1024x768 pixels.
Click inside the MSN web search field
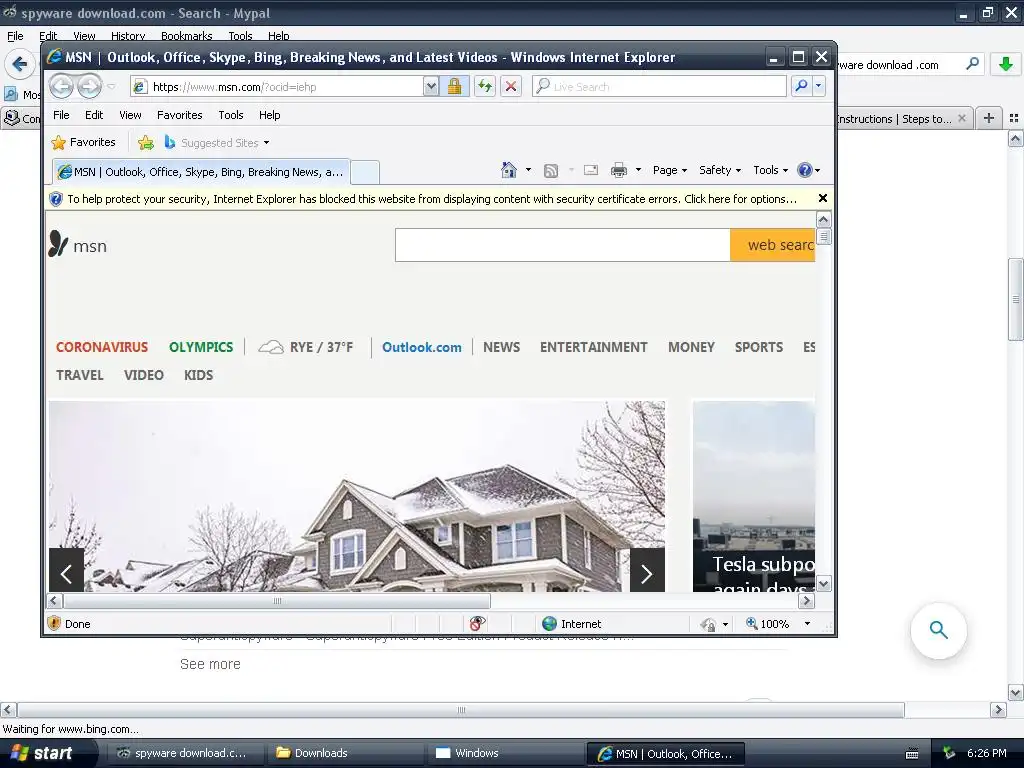coord(562,245)
